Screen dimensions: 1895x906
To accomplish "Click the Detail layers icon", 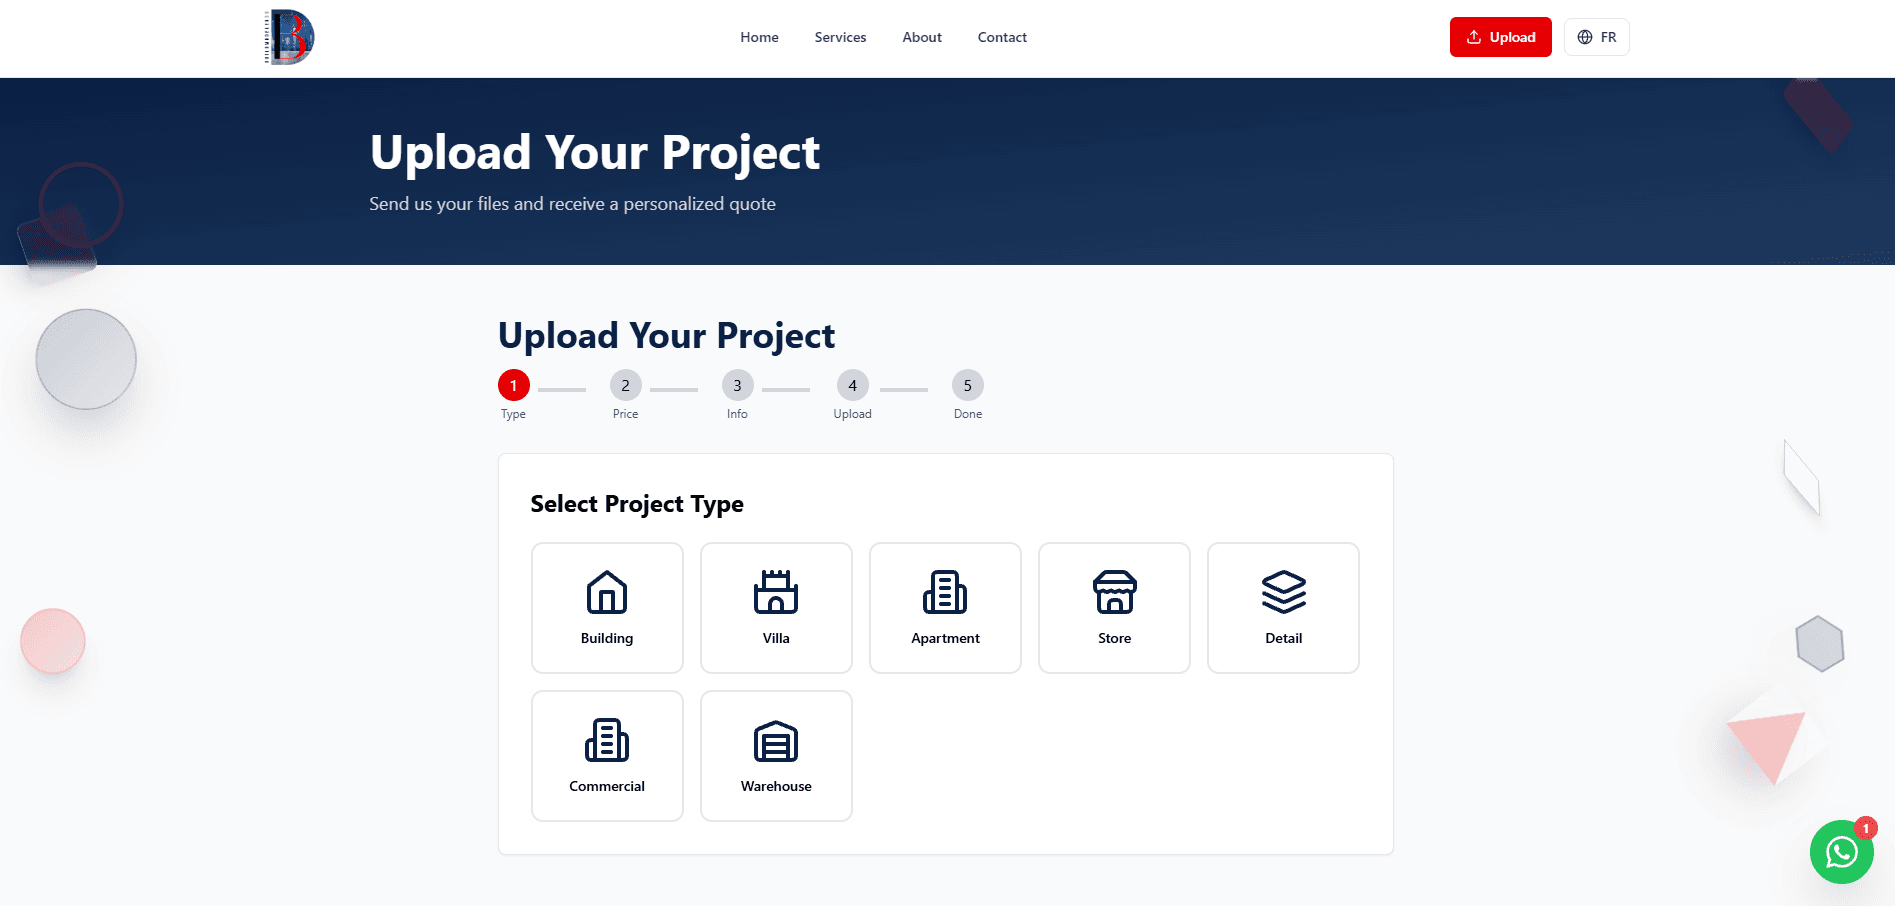I will coord(1283,593).
